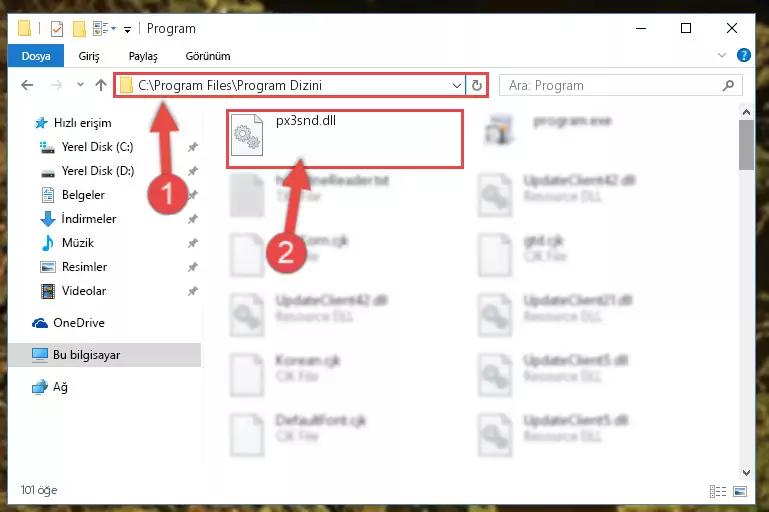Screen dimensions: 769x512
Task: Open Yerel Disk (C:) in the sidebar
Action: (x=97, y=147)
